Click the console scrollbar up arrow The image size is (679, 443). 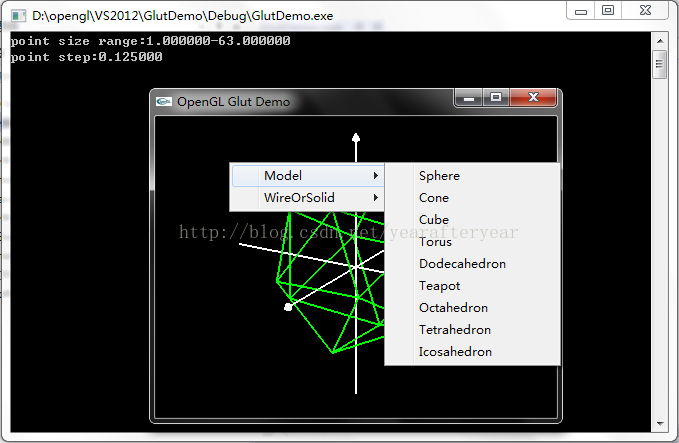(660, 41)
